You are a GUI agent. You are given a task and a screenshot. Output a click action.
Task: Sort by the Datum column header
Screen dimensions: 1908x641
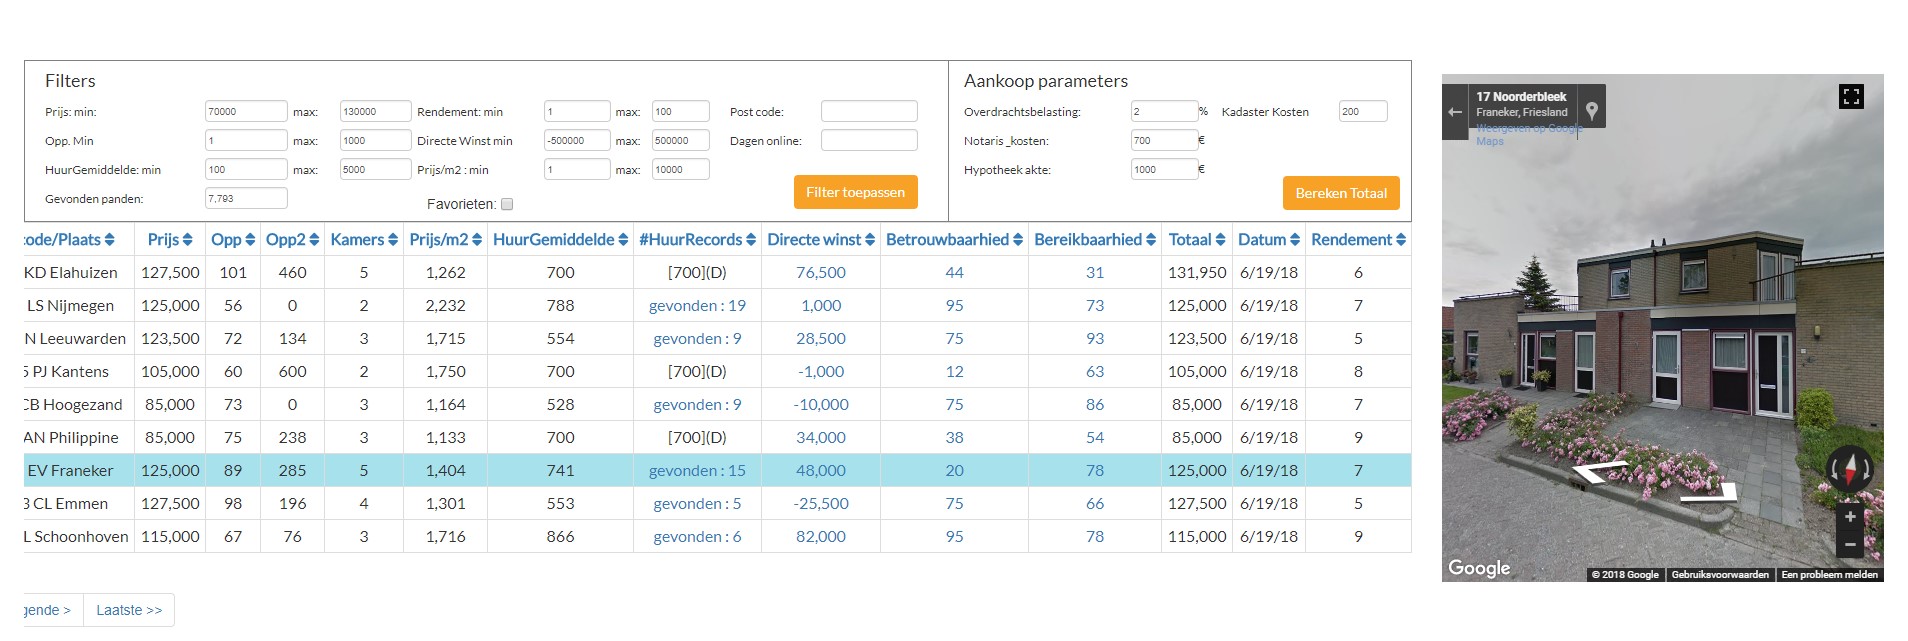pos(1268,240)
